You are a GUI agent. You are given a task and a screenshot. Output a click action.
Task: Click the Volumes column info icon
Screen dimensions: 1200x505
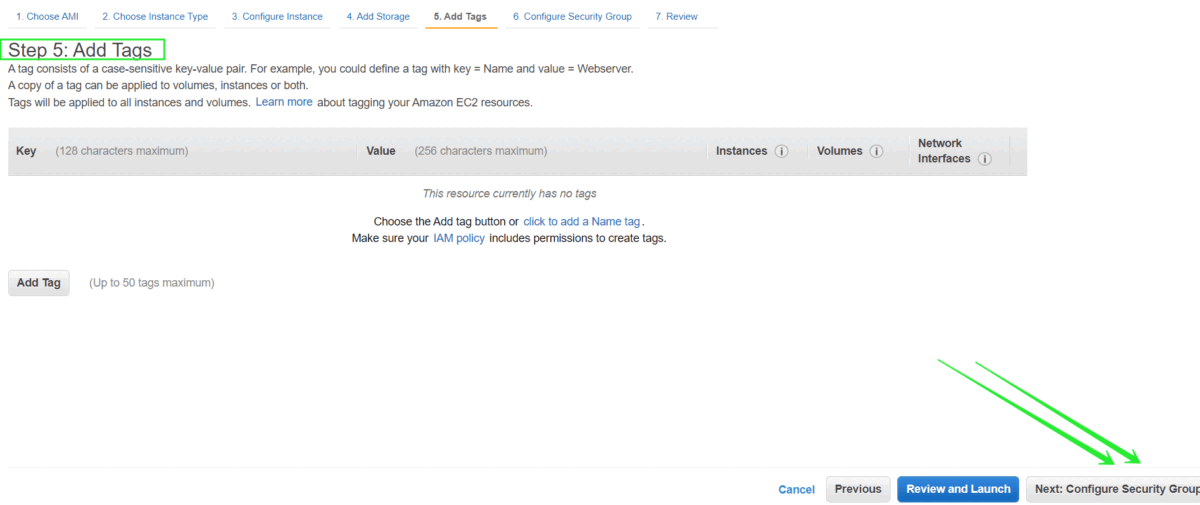[876, 152]
